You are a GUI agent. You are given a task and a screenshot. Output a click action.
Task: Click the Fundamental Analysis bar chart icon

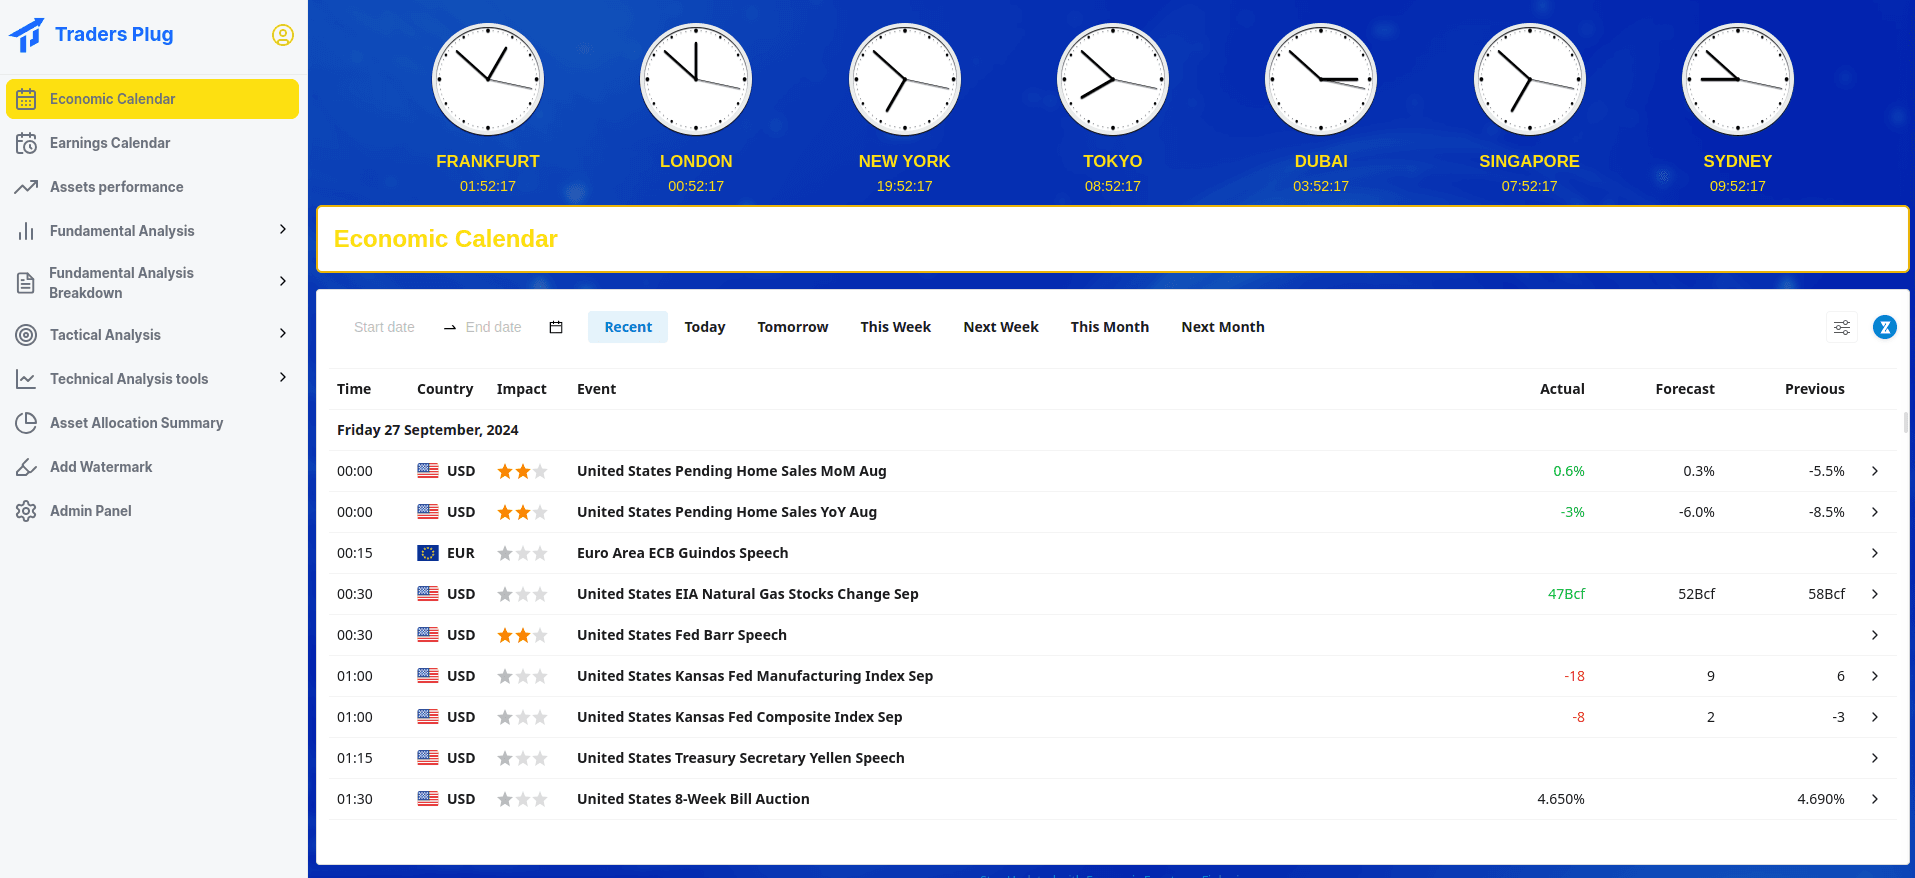(x=27, y=231)
